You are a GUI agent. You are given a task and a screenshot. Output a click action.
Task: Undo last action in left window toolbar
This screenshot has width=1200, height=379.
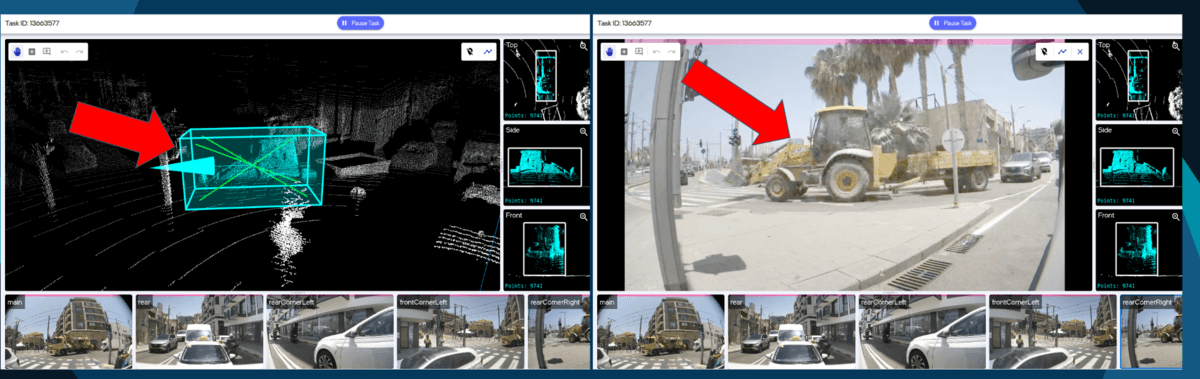64,51
